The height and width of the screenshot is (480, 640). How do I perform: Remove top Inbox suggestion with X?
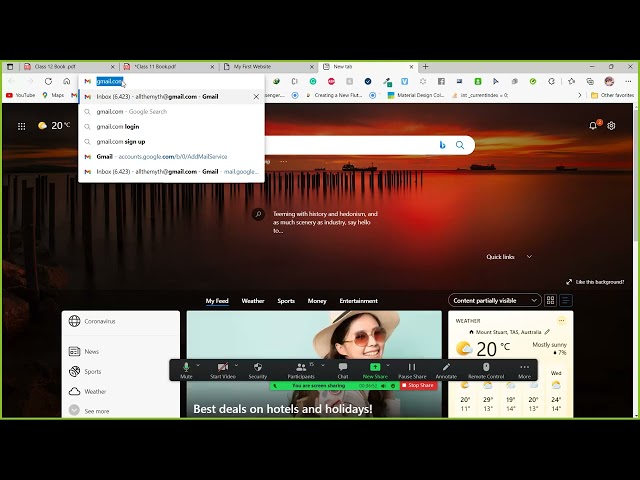(x=256, y=97)
